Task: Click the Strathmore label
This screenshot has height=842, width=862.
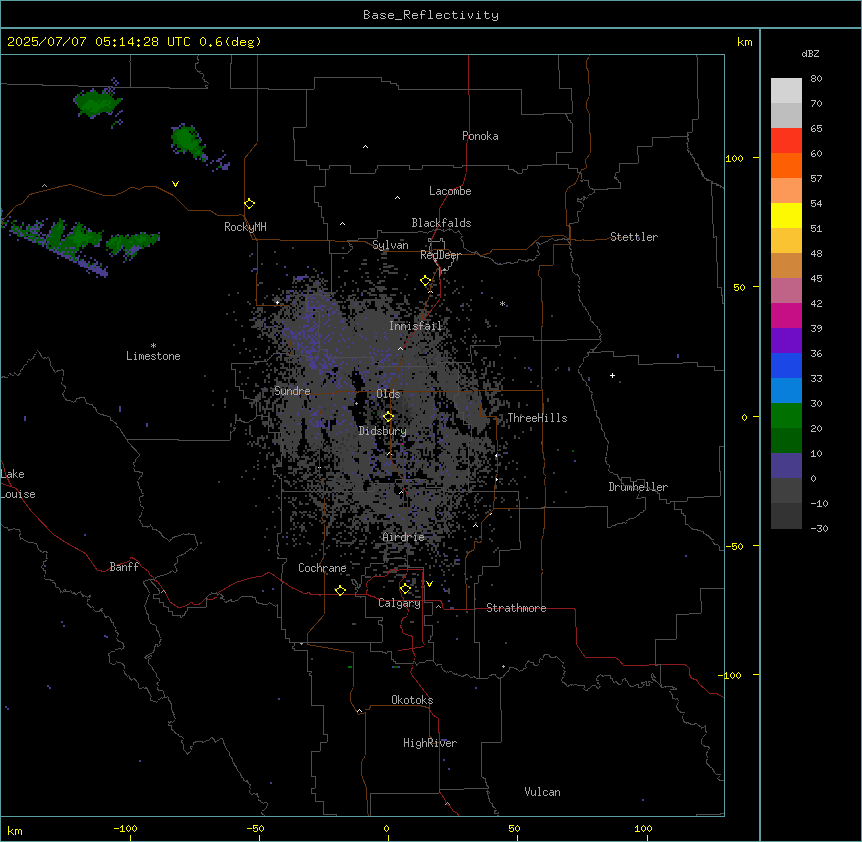Action: 516,608
